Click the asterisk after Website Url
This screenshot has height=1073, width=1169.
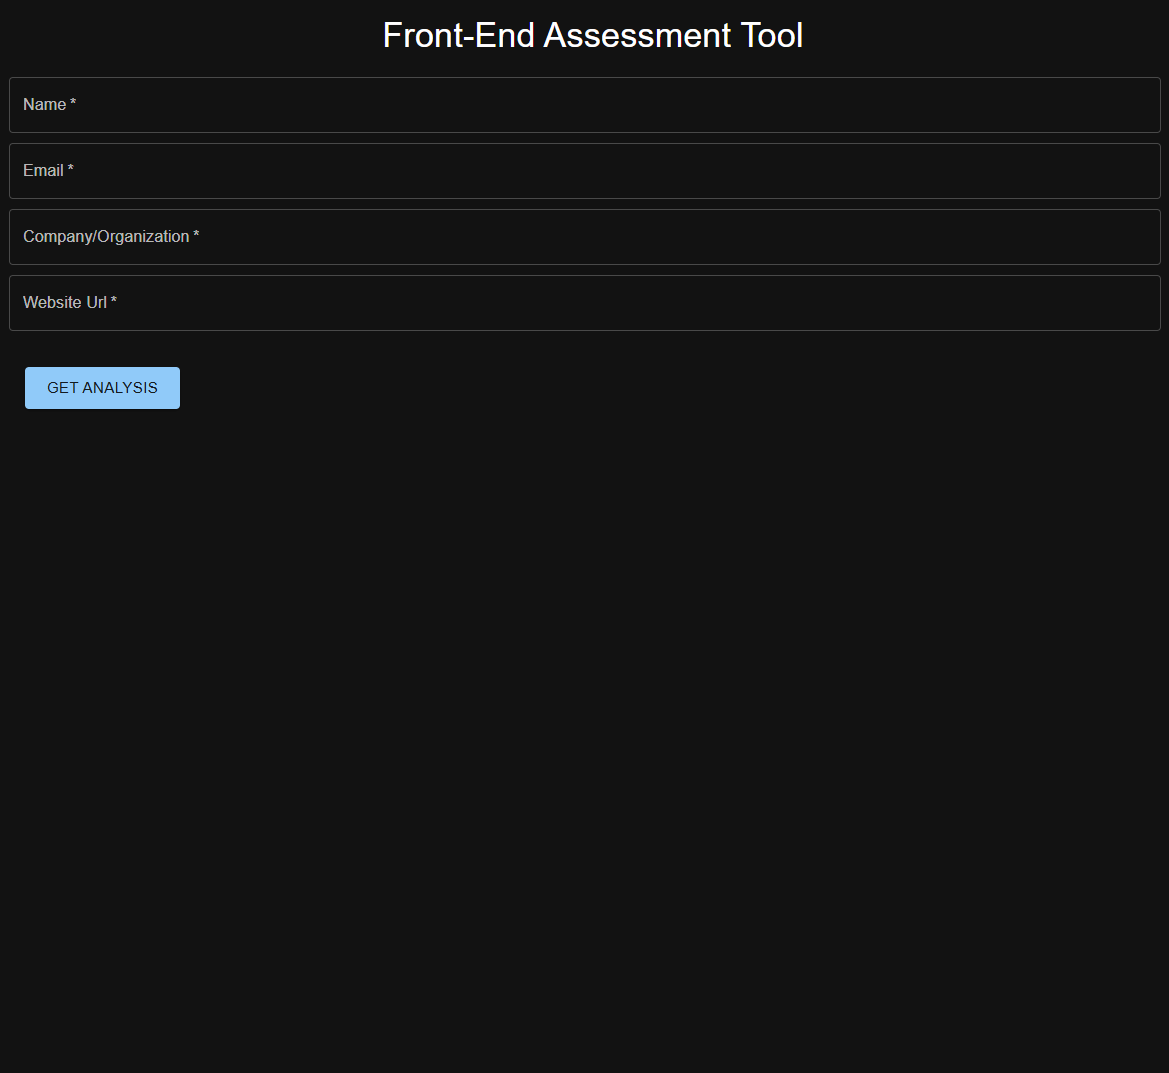(x=114, y=302)
